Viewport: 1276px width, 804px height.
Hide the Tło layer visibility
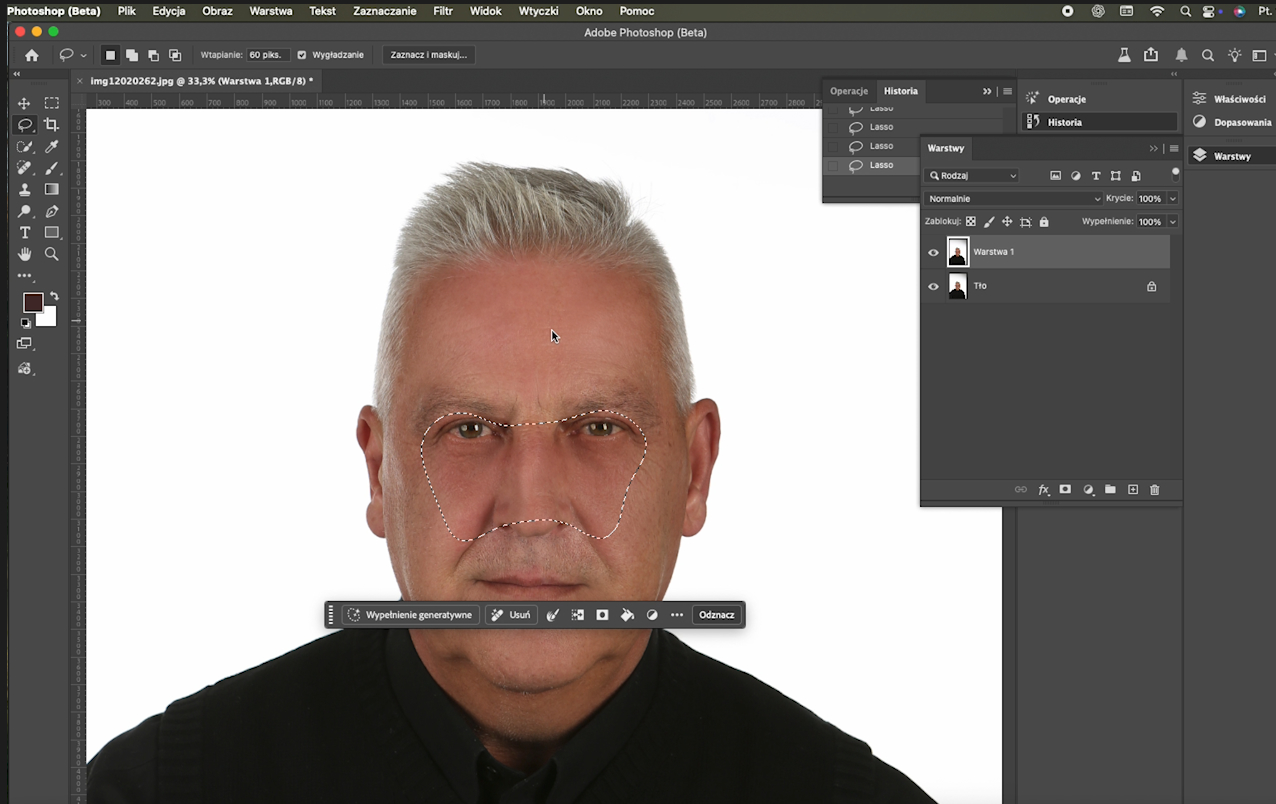pos(933,286)
